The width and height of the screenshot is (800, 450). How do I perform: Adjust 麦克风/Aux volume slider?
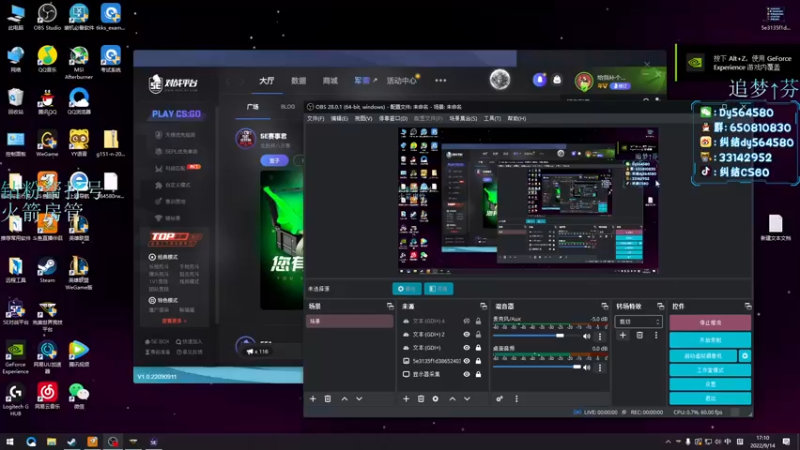tap(536, 336)
